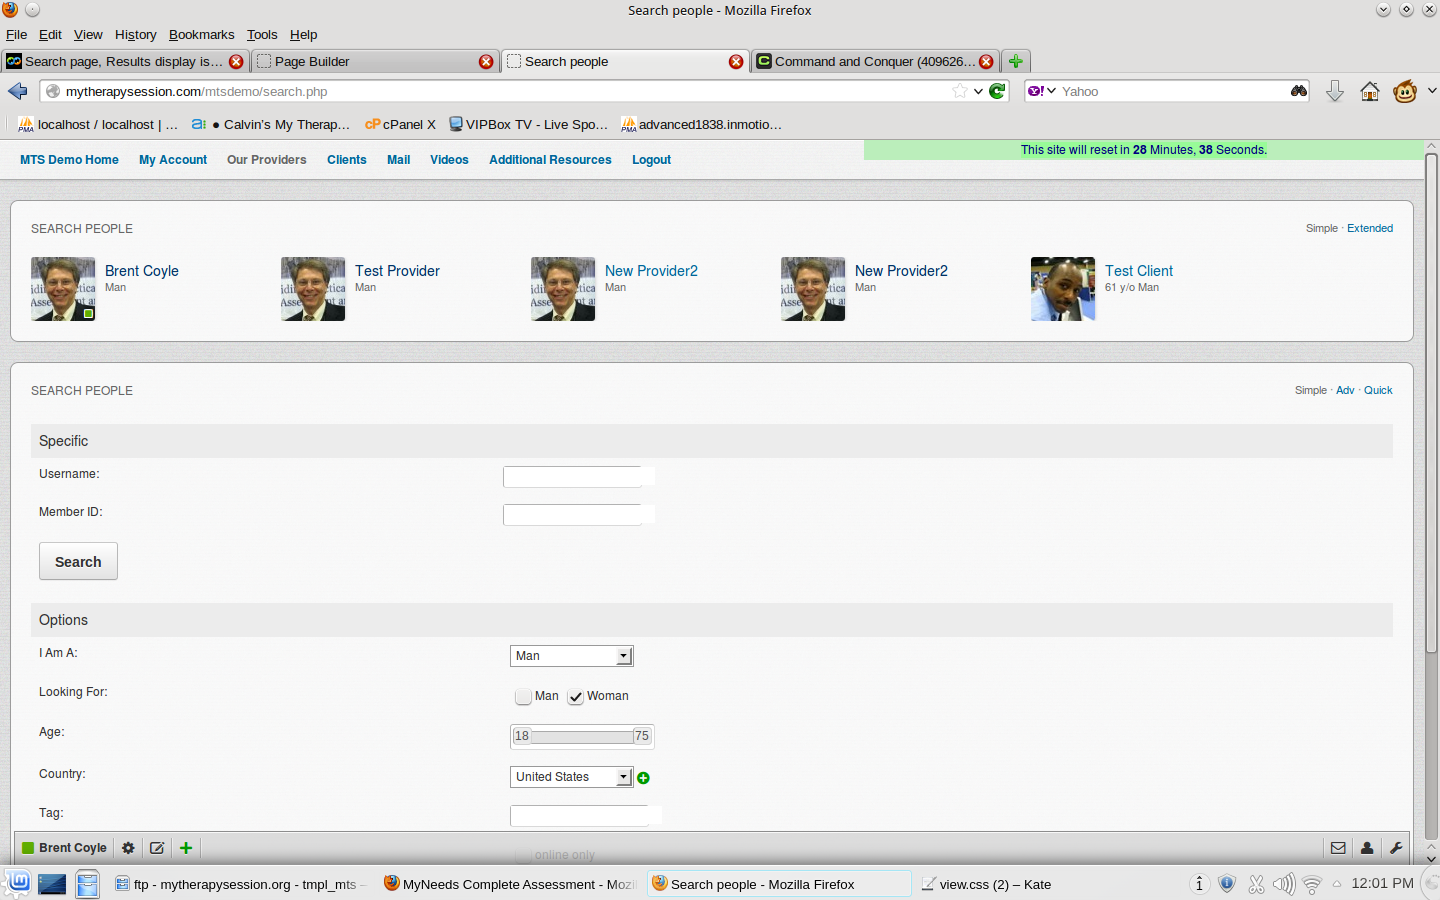Screen dimensions: 1440x900
Task: Click green plus icon beside Country
Action: tap(643, 778)
